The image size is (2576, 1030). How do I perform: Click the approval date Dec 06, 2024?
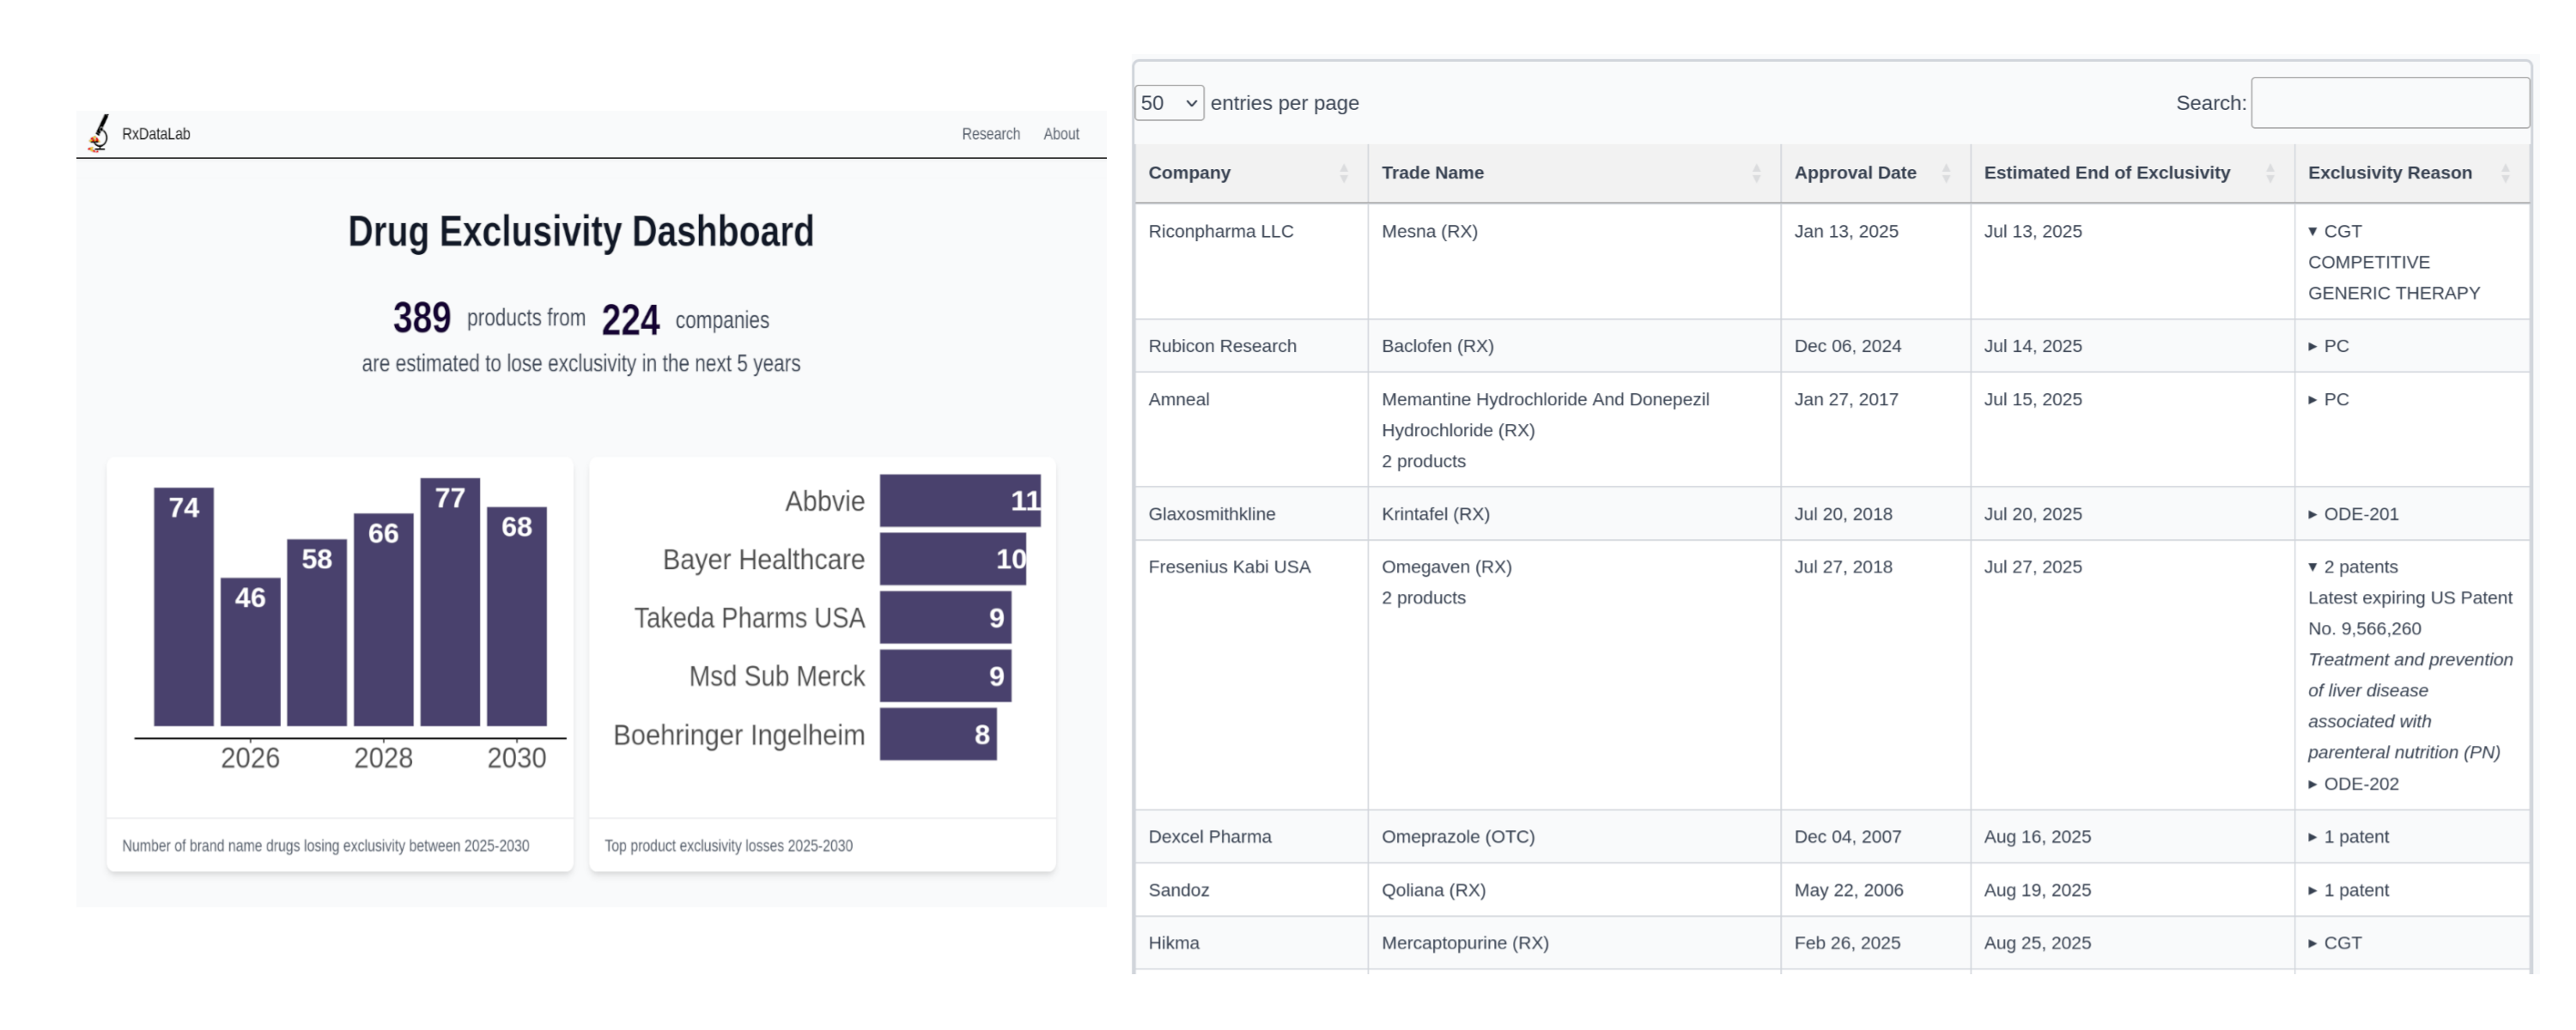point(1847,346)
